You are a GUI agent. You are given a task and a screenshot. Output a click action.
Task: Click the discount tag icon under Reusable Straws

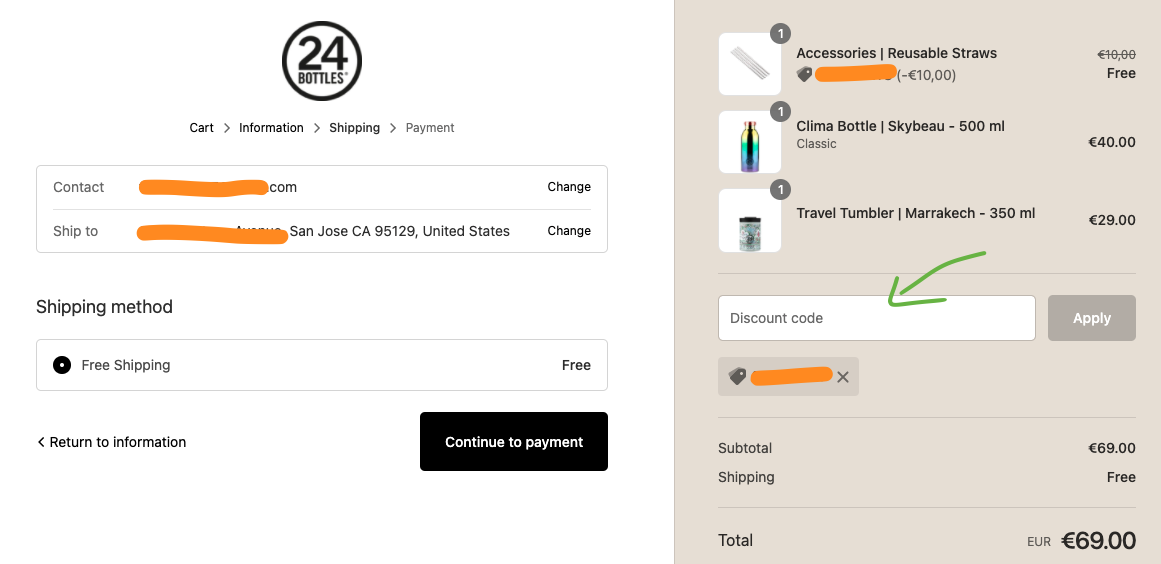[804, 74]
